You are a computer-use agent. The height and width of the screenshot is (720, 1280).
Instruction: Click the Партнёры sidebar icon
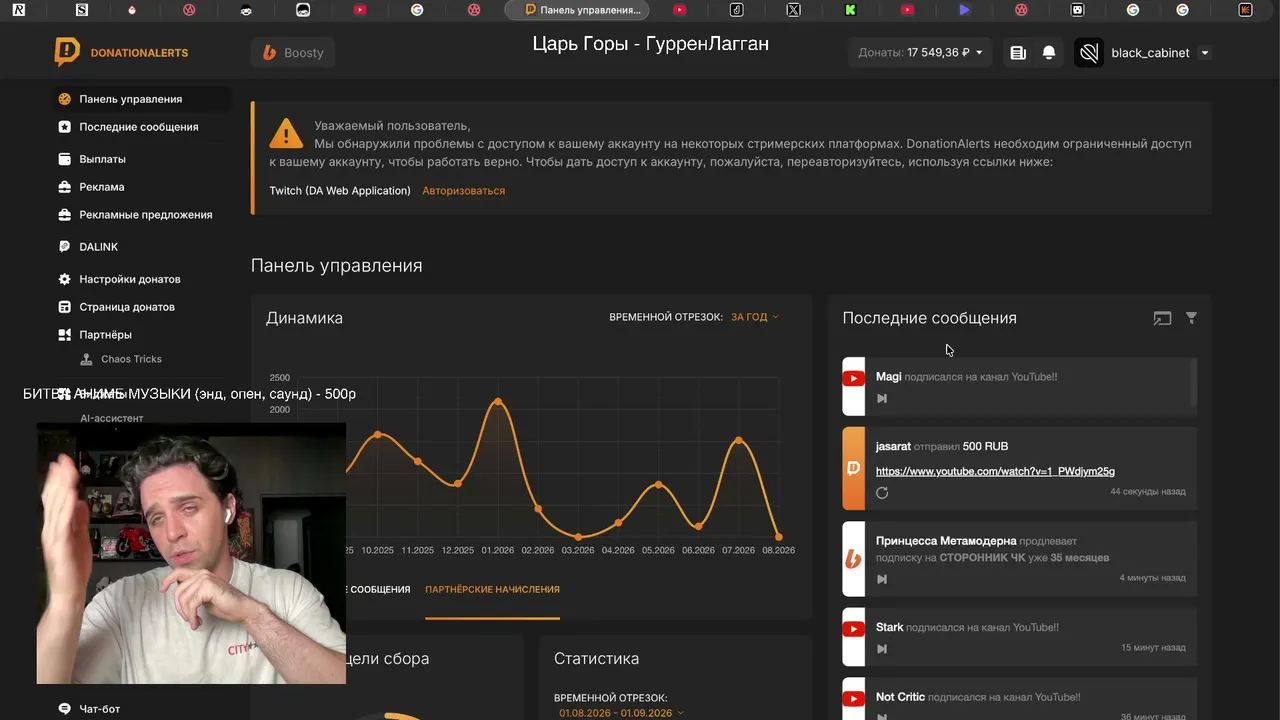tap(65, 335)
